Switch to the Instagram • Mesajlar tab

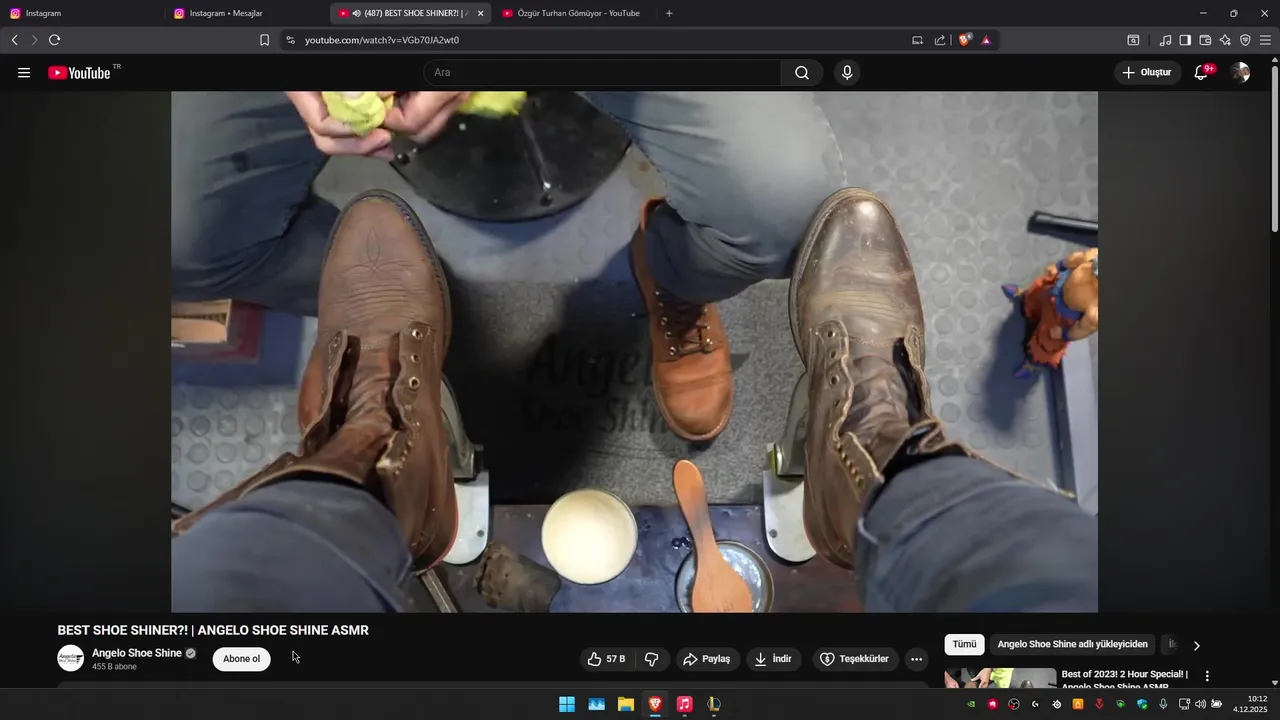click(x=247, y=13)
